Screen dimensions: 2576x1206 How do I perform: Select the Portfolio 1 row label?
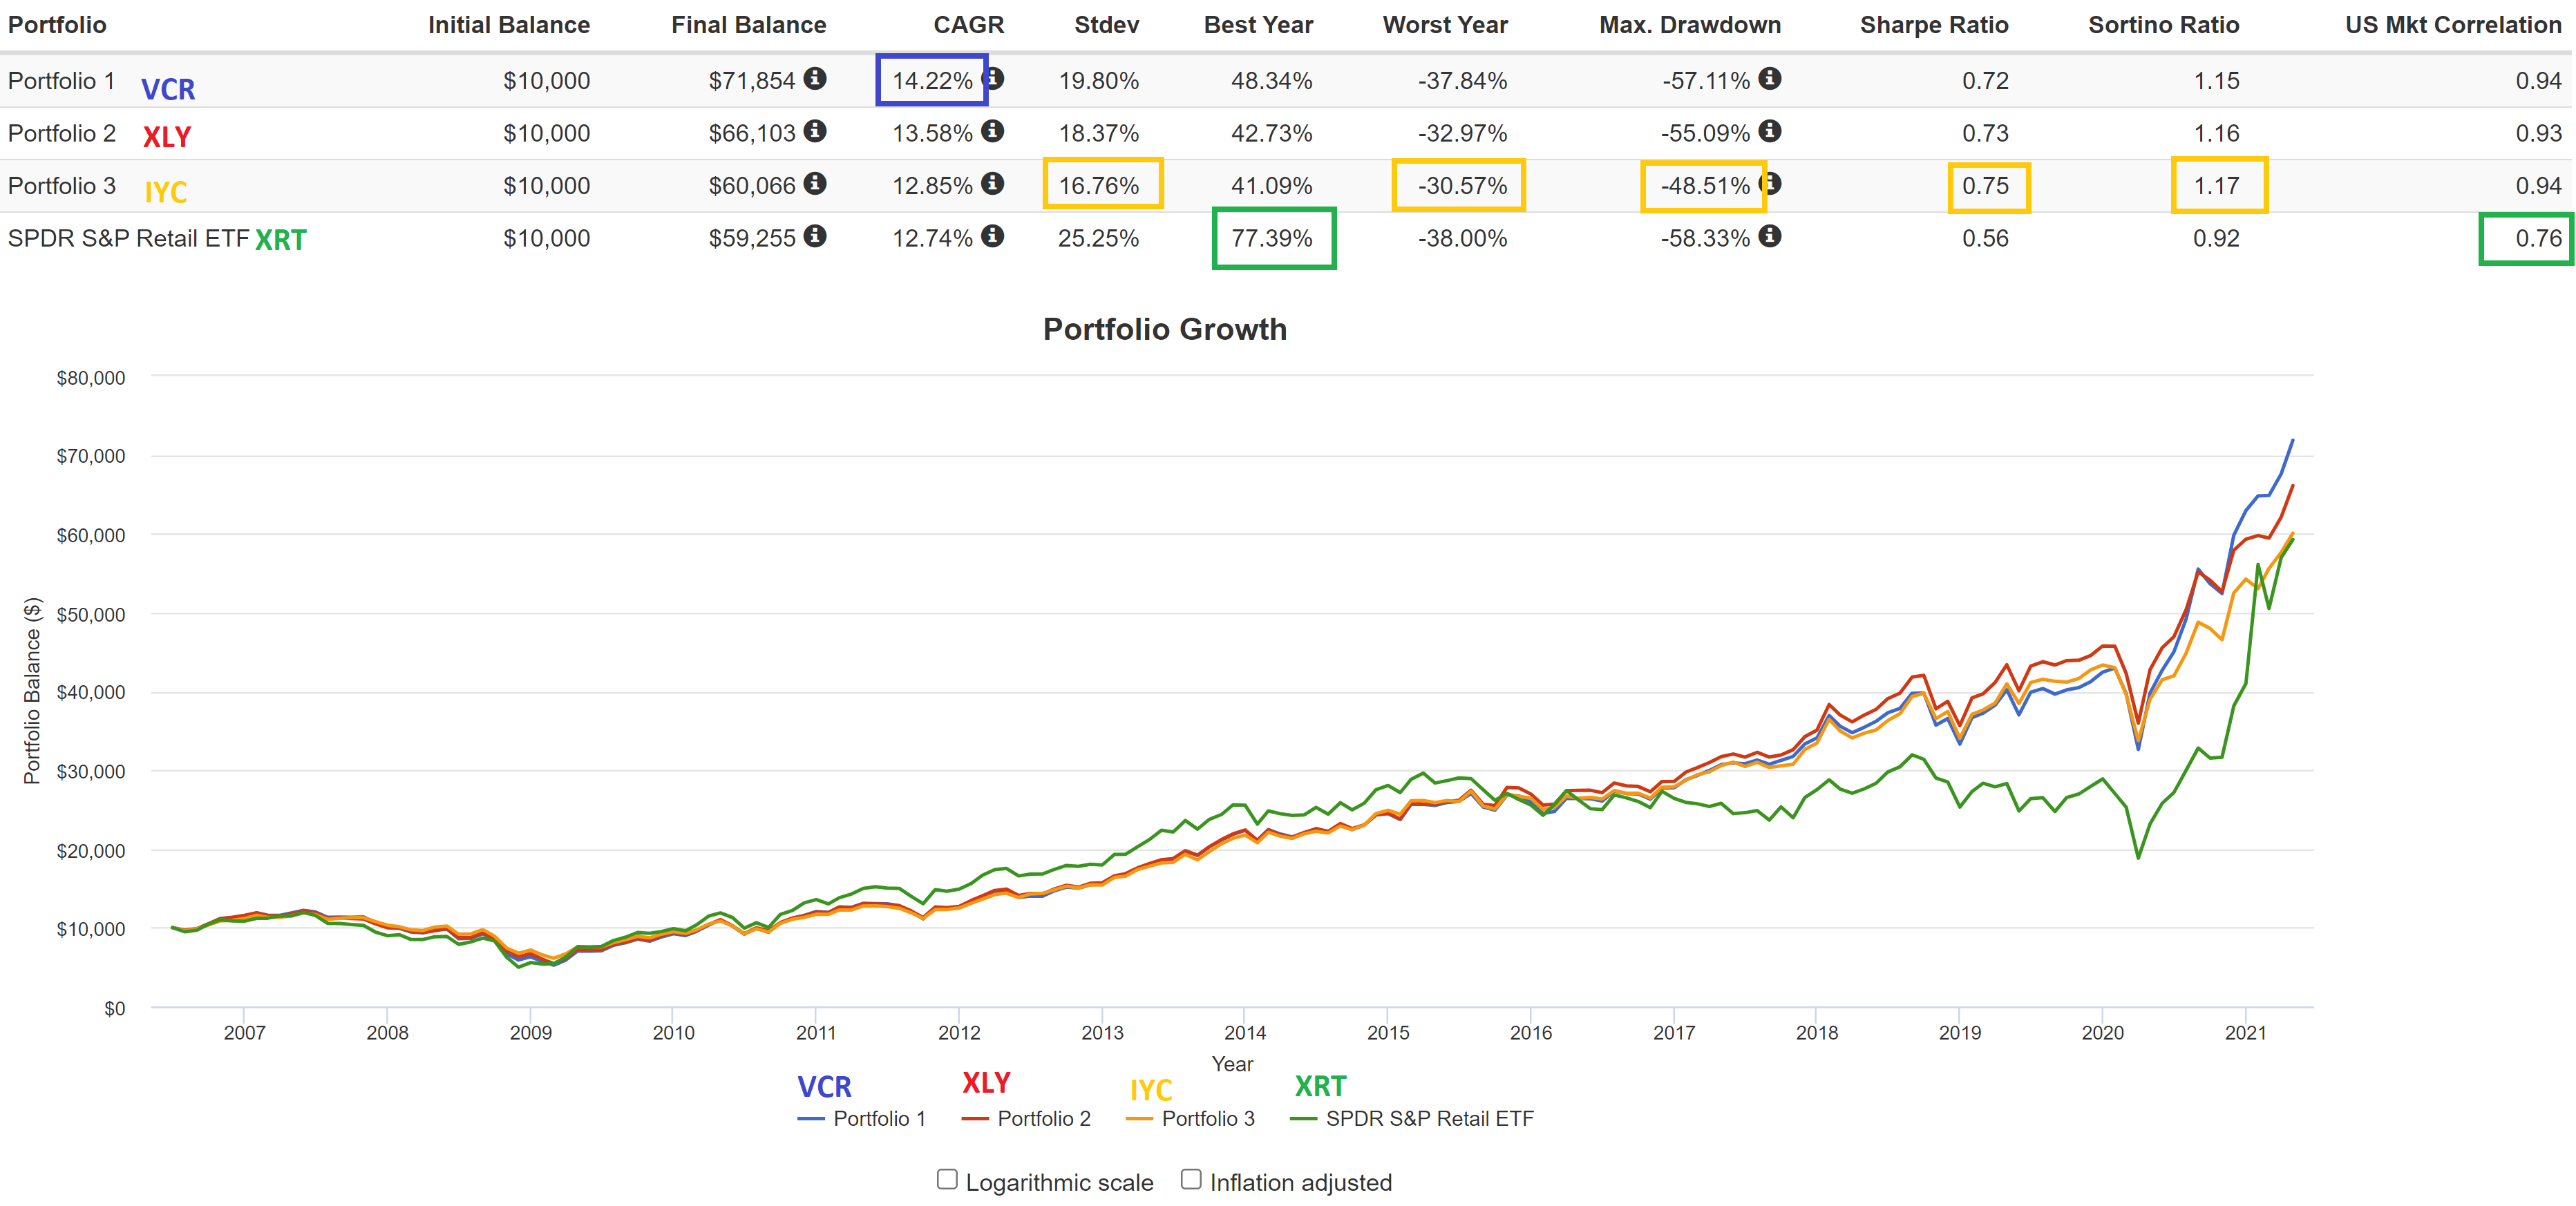point(62,81)
